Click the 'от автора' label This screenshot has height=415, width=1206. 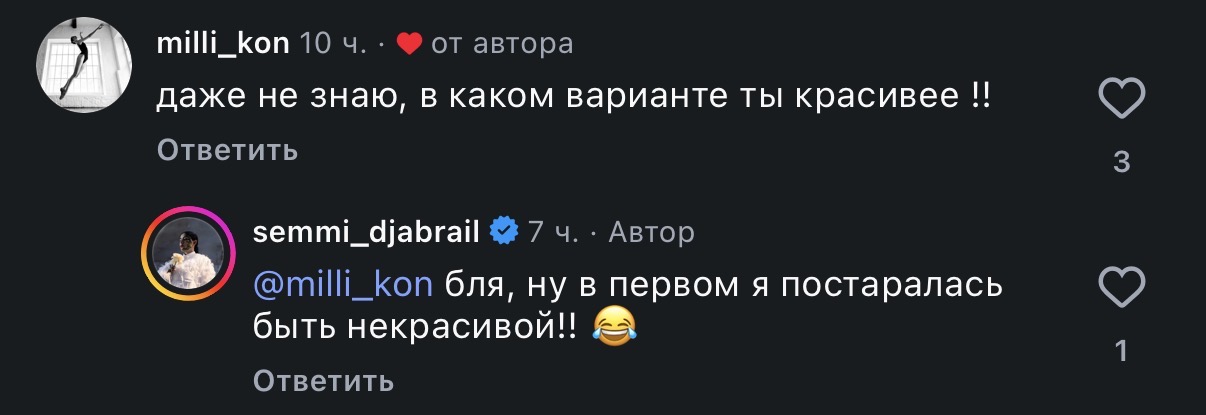(502, 44)
